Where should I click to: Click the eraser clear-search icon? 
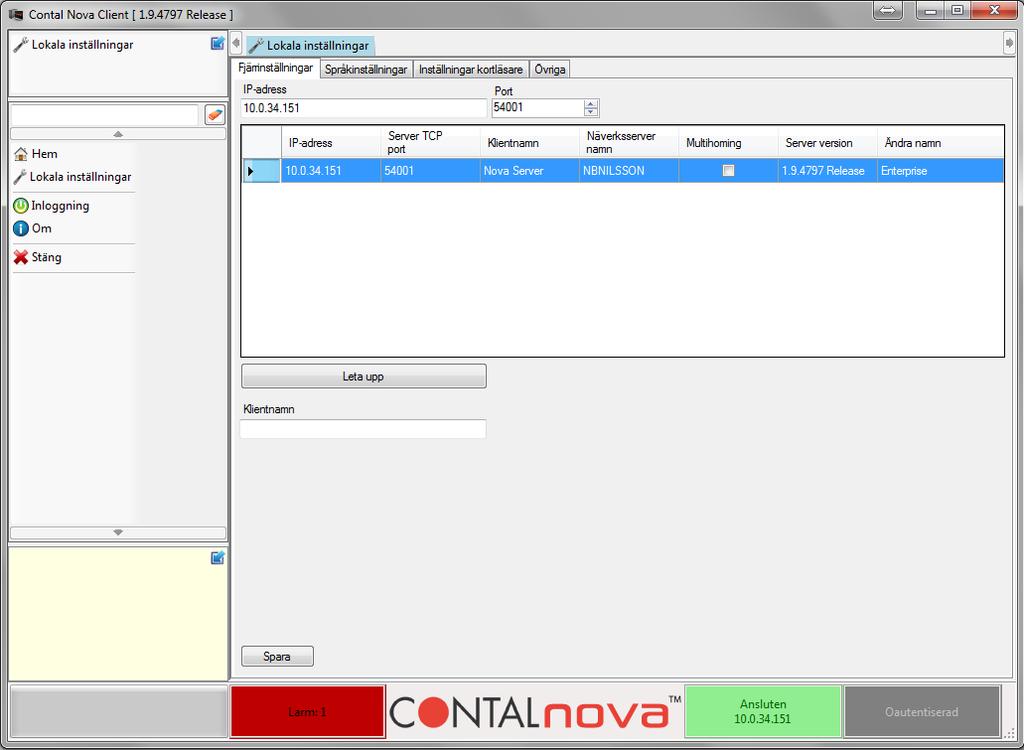215,114
